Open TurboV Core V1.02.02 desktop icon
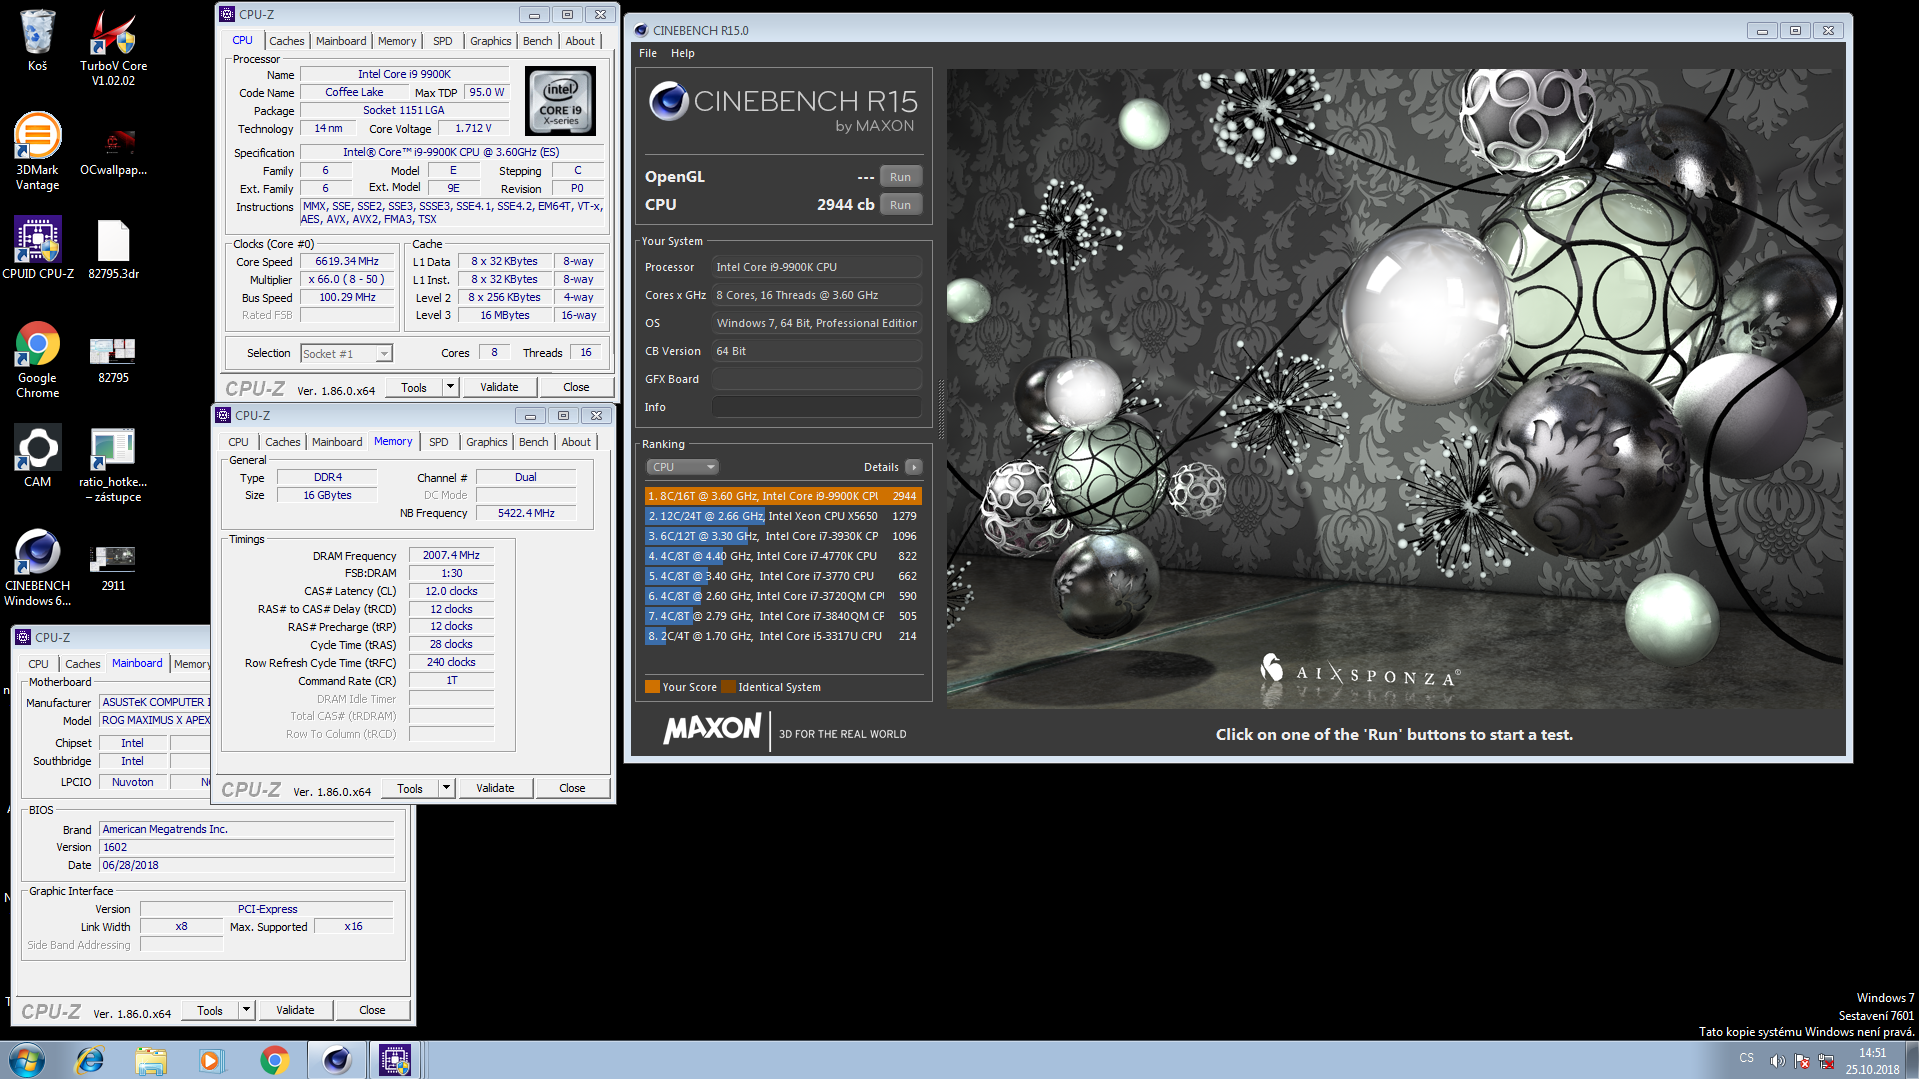1919x1079 pixels. coord(113,47)
